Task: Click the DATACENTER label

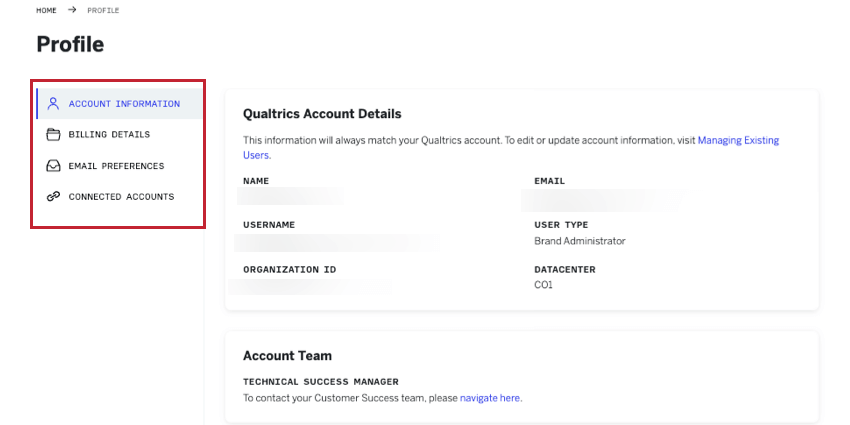Action: tap(565, 269)
